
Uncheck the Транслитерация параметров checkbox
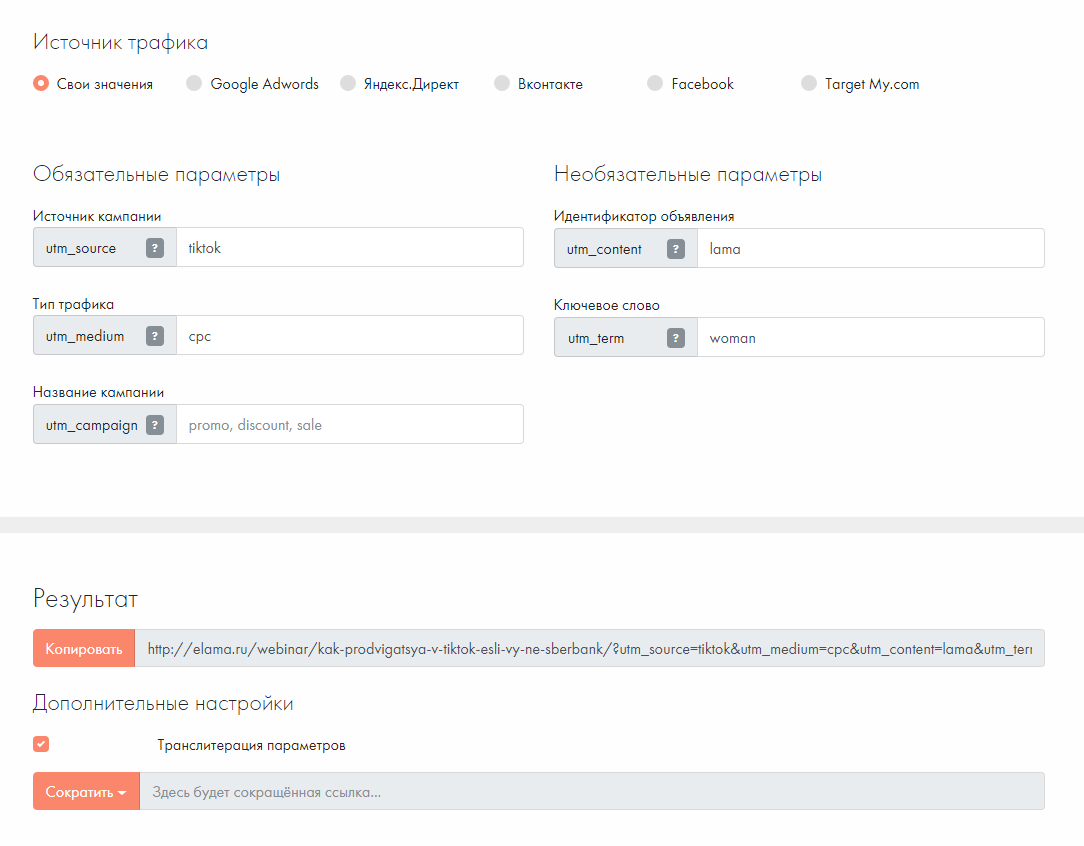coord(41,744)
